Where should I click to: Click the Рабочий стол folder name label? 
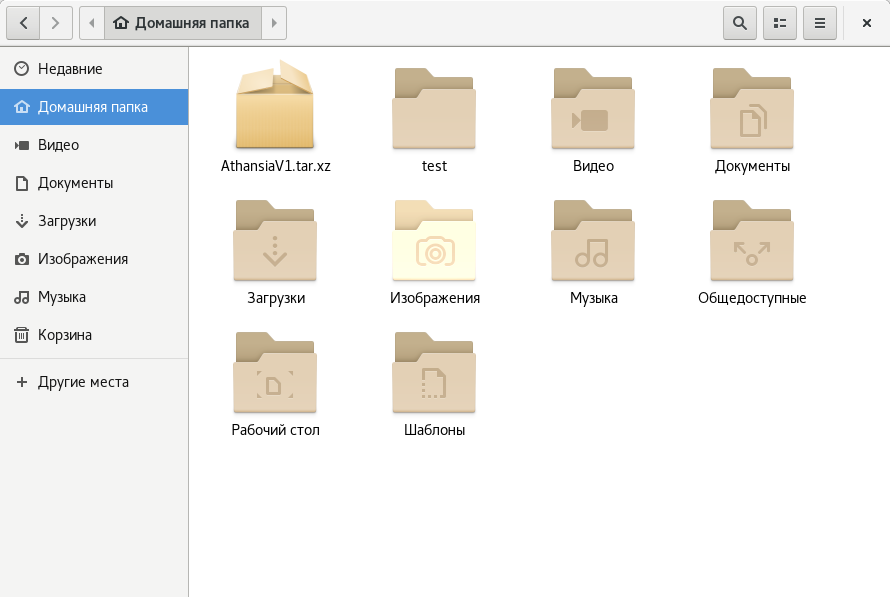click(275, 430)
